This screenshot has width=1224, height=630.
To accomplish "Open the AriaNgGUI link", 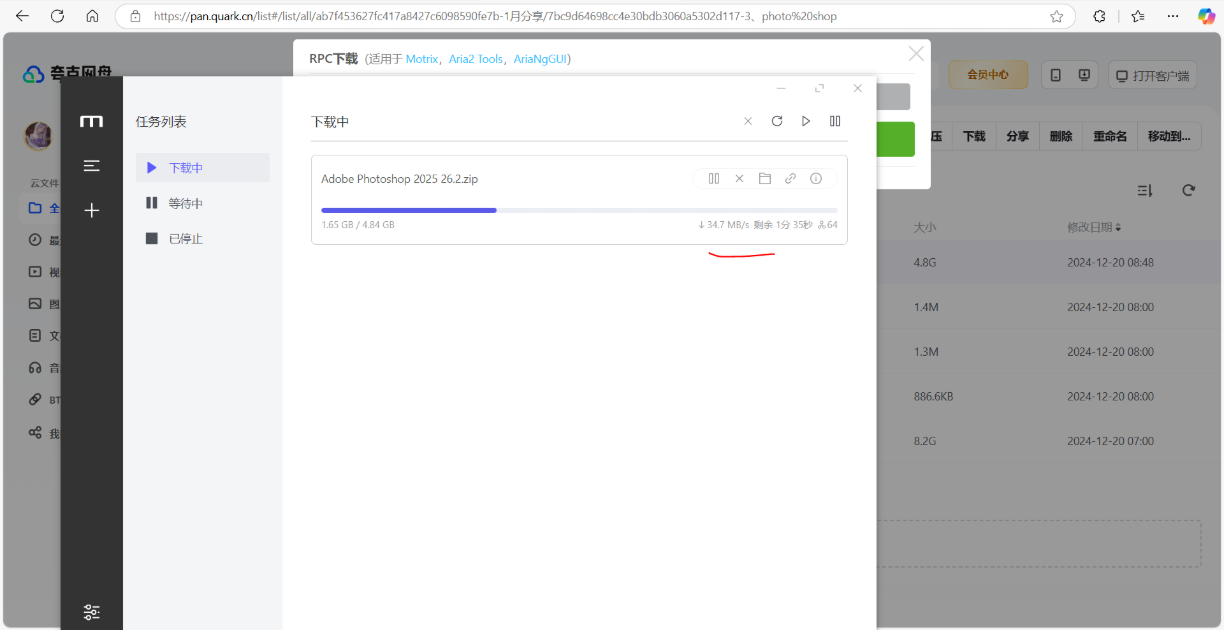I will point(540,59).
